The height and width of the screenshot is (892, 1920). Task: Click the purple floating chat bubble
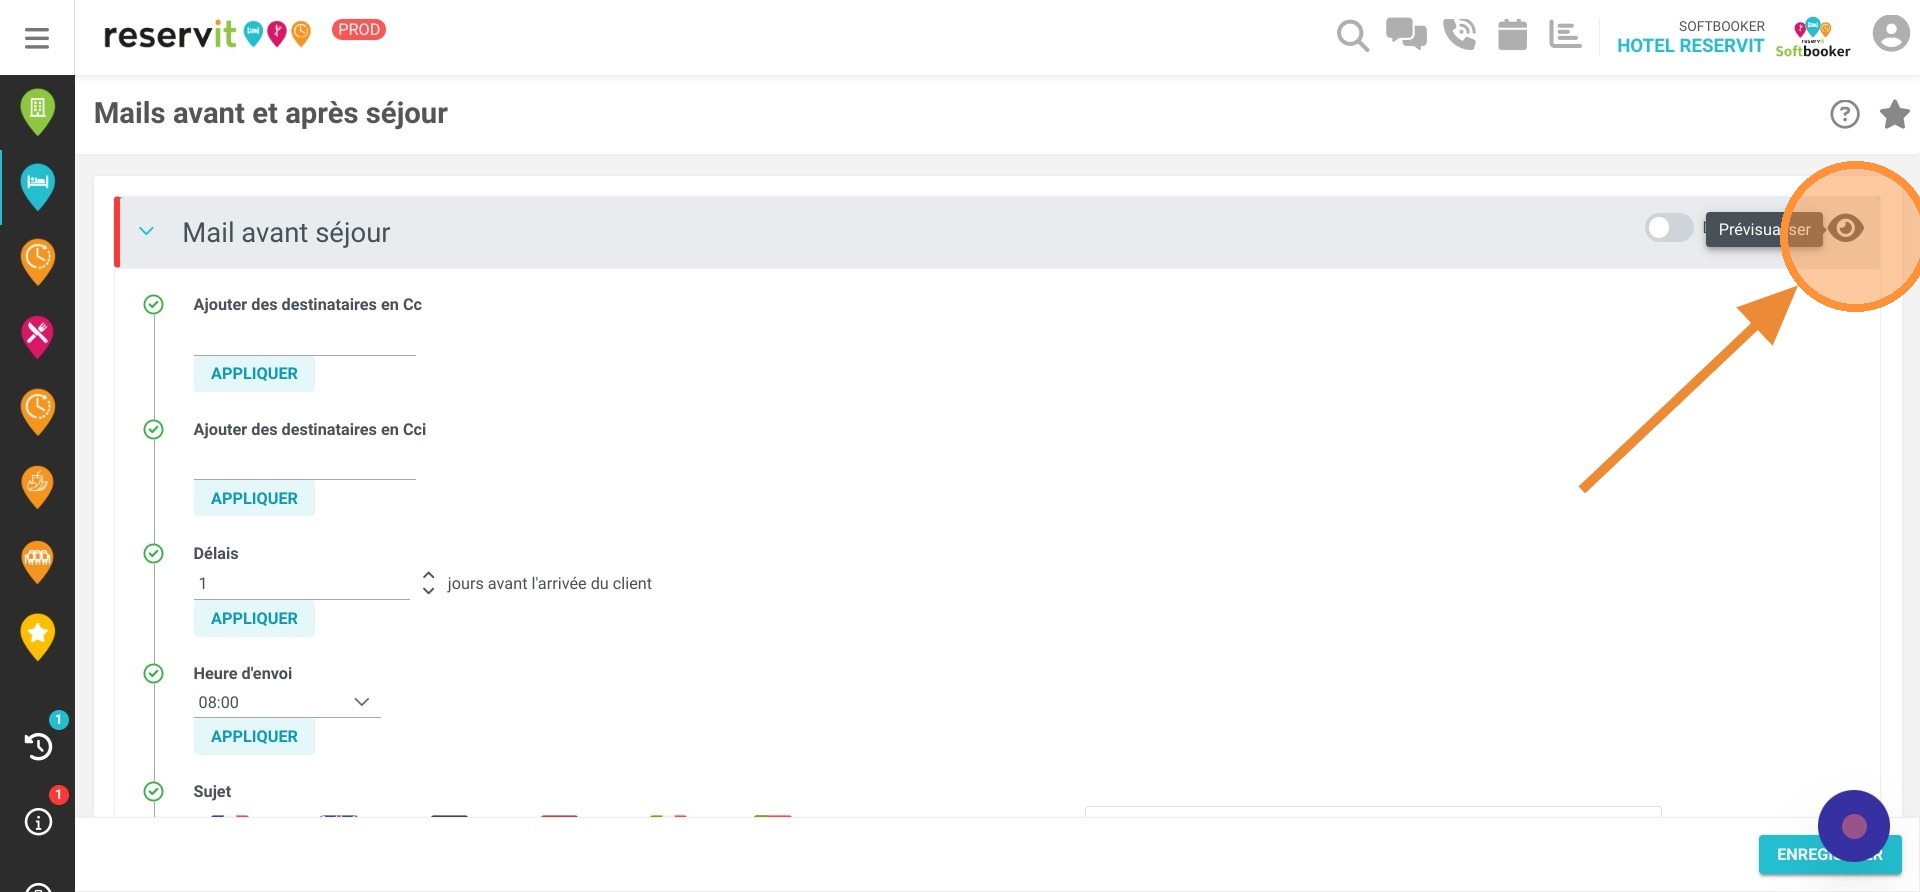[1854, 826]
